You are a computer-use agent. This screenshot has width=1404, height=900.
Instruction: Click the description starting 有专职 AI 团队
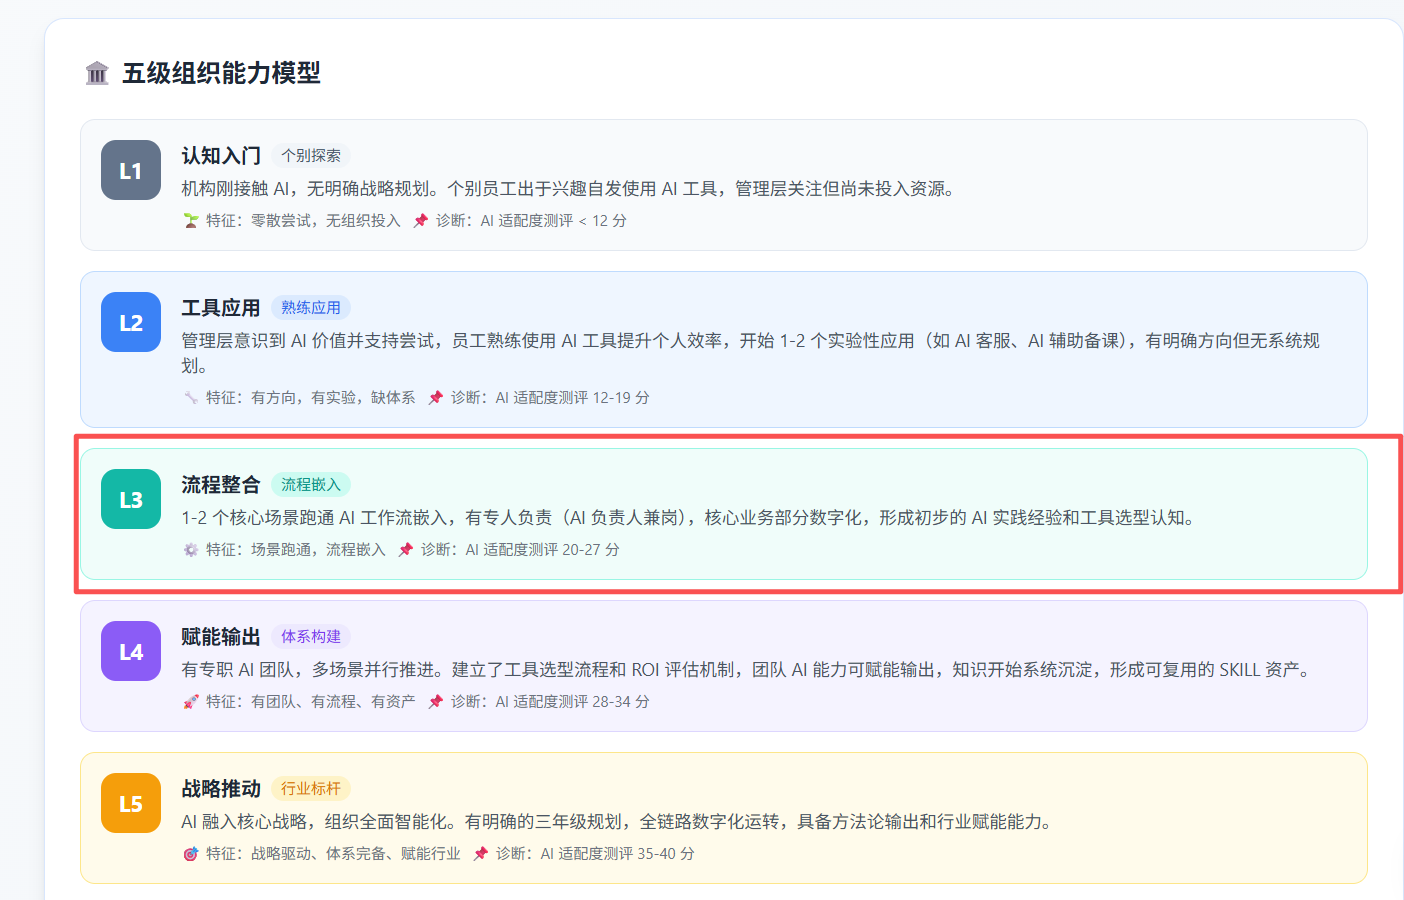749,669
